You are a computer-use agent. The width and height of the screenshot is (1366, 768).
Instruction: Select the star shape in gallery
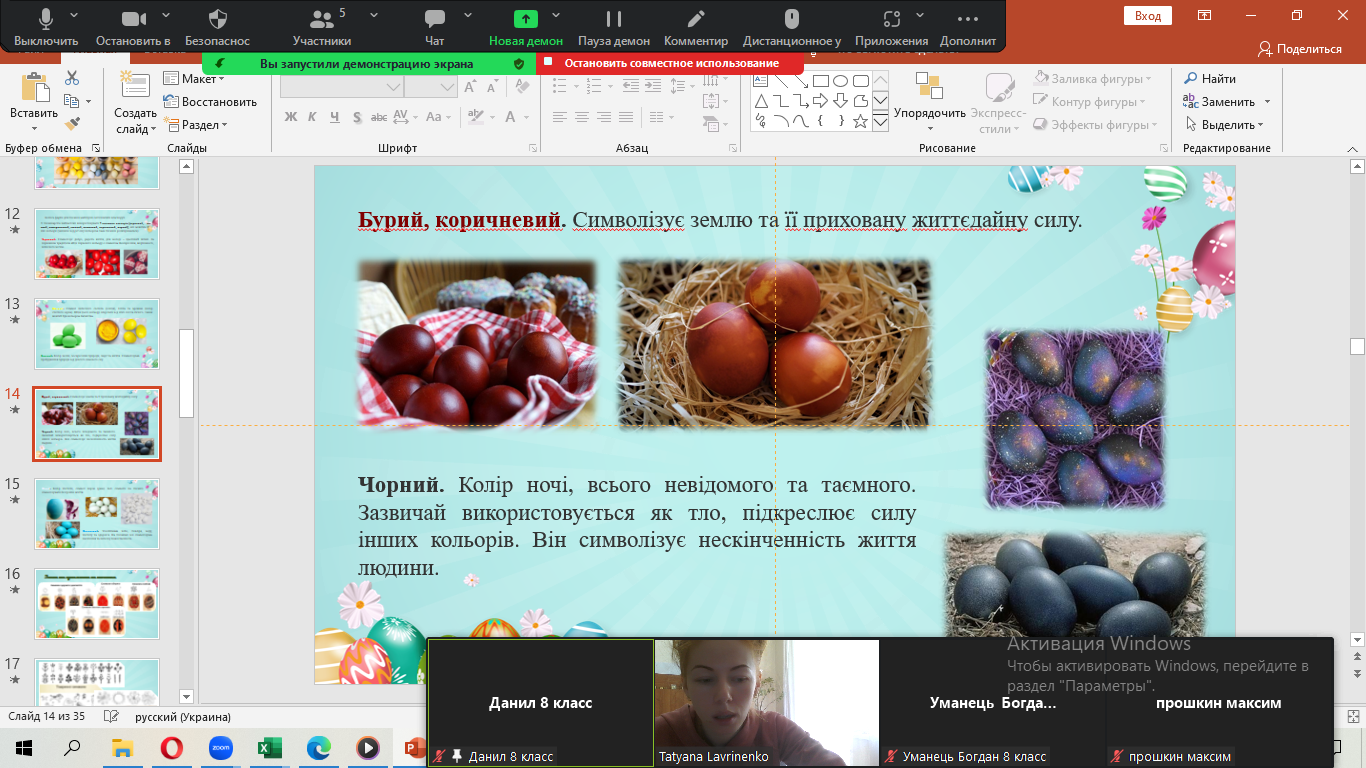[860, 121]
